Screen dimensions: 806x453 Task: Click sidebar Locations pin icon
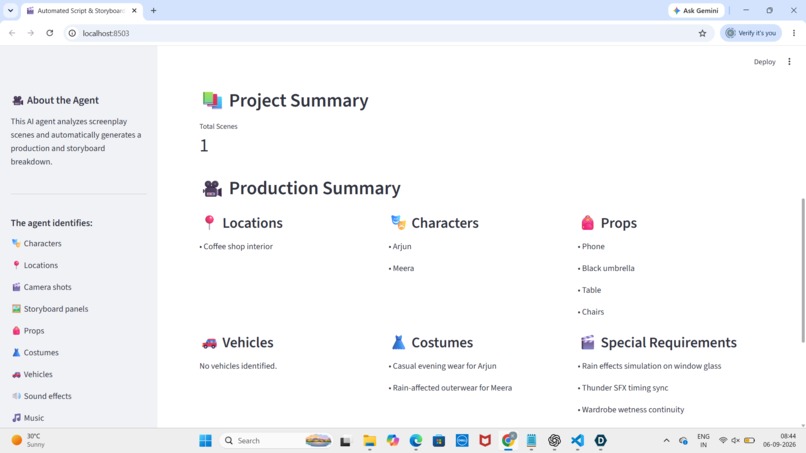(16, 265)
